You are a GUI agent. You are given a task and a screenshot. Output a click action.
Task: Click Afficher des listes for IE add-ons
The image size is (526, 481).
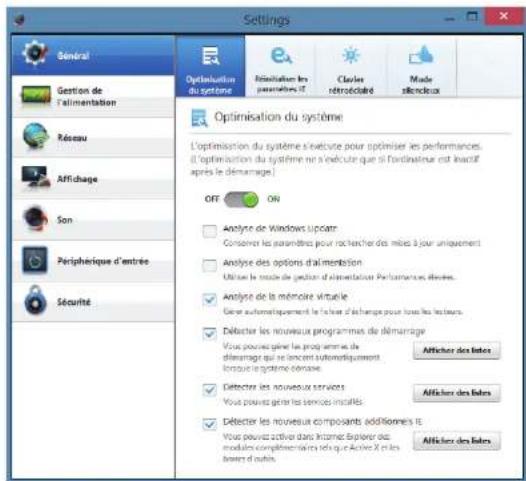457,441
